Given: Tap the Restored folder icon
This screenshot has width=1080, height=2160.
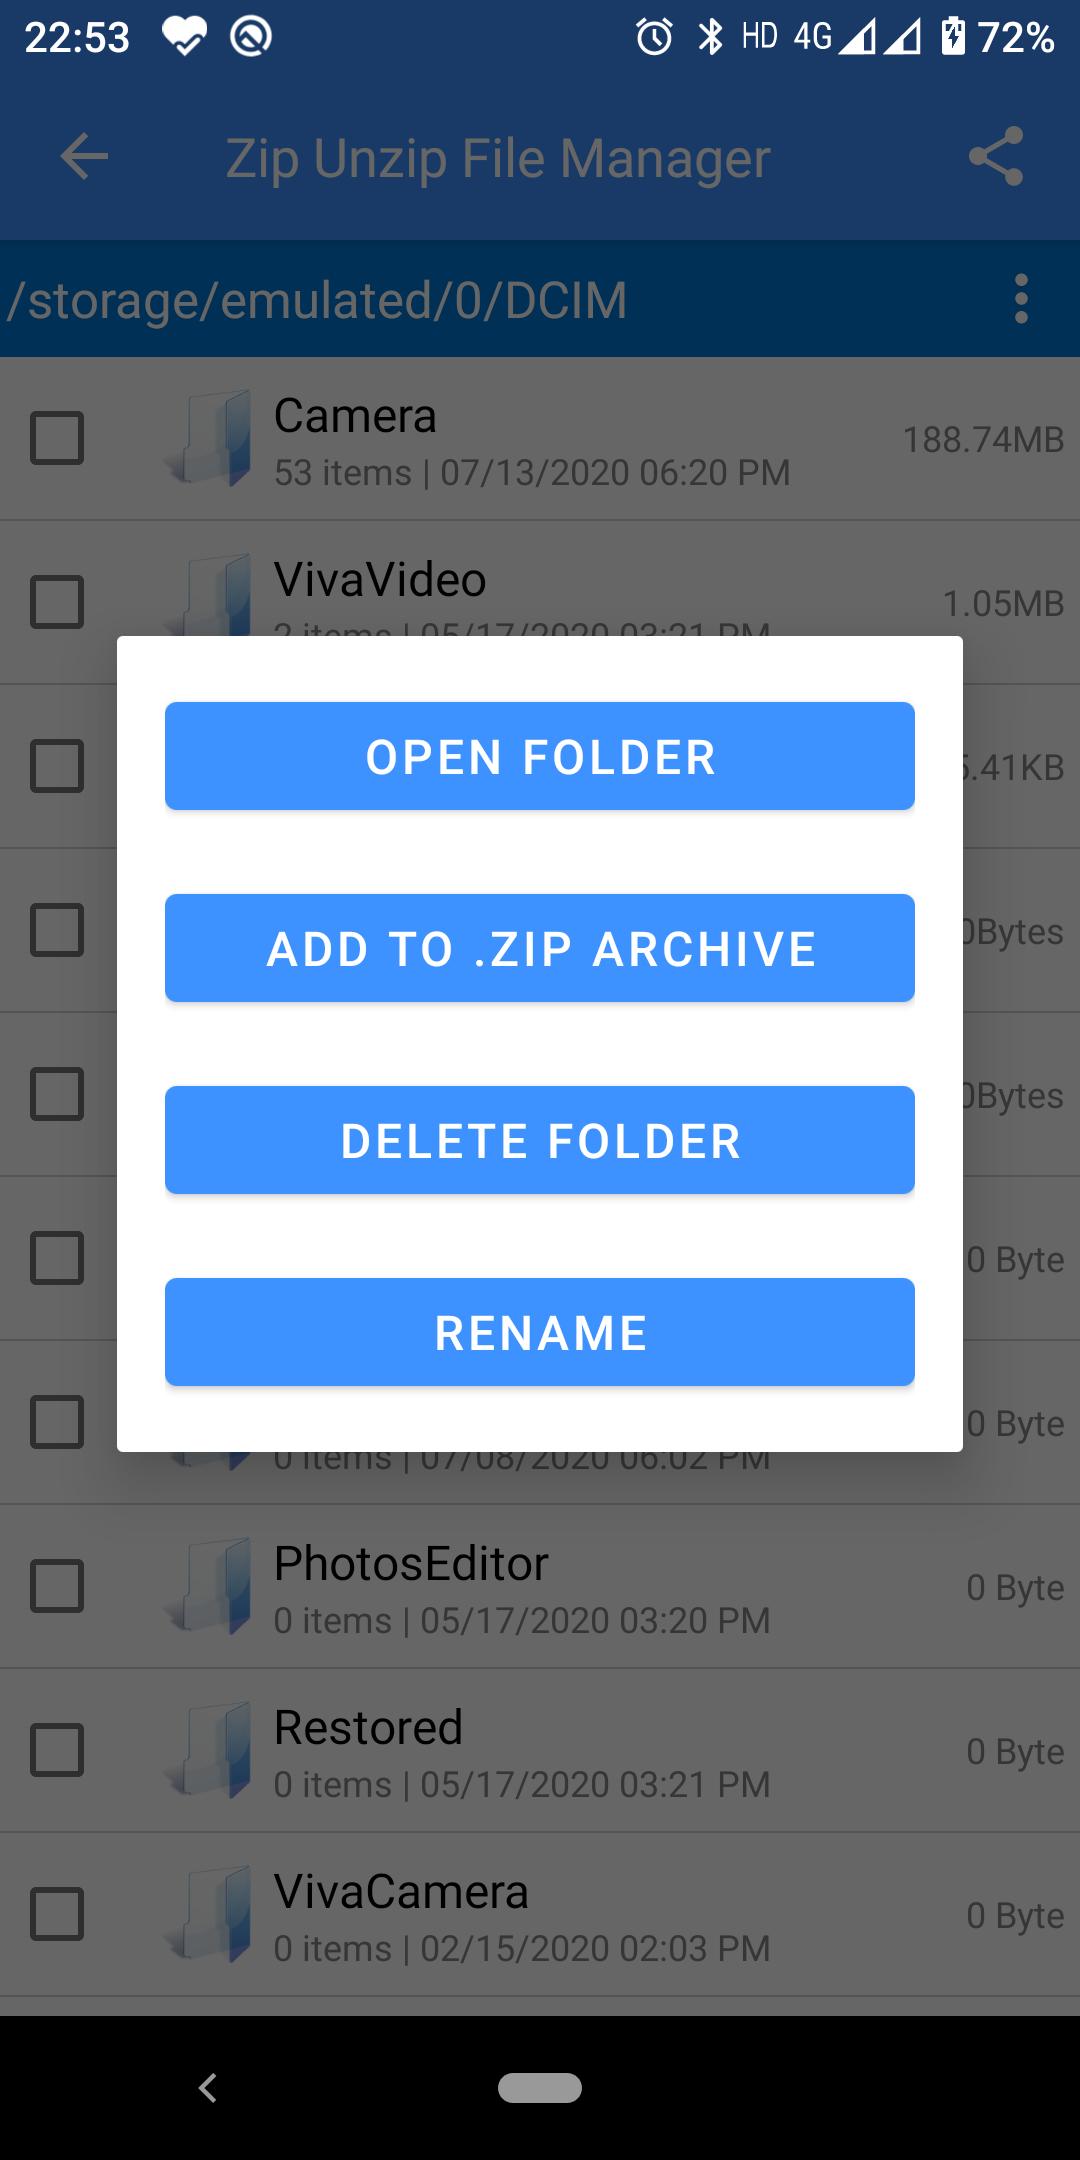Looking at the screenshot, I should [208, 1751].
